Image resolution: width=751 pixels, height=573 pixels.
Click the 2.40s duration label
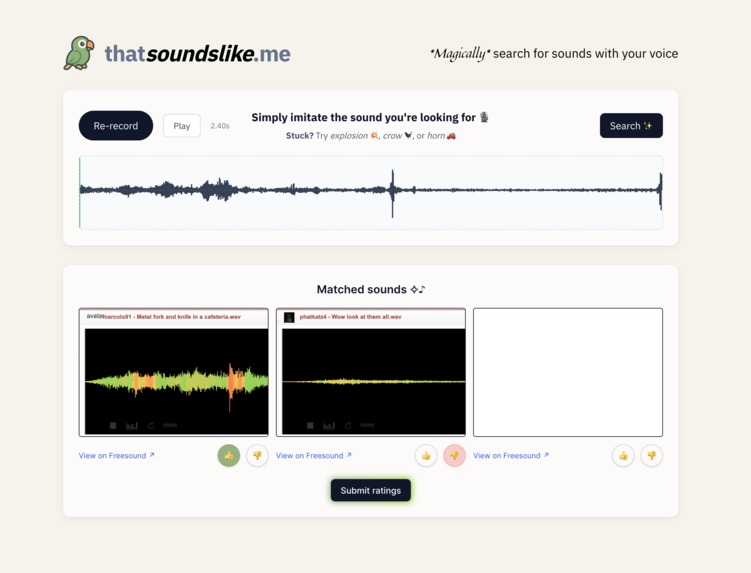click(x=220, y=126)
